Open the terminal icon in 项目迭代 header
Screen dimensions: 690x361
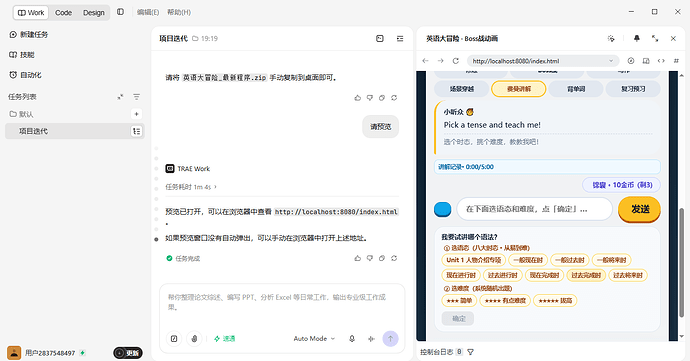(380, 39)
